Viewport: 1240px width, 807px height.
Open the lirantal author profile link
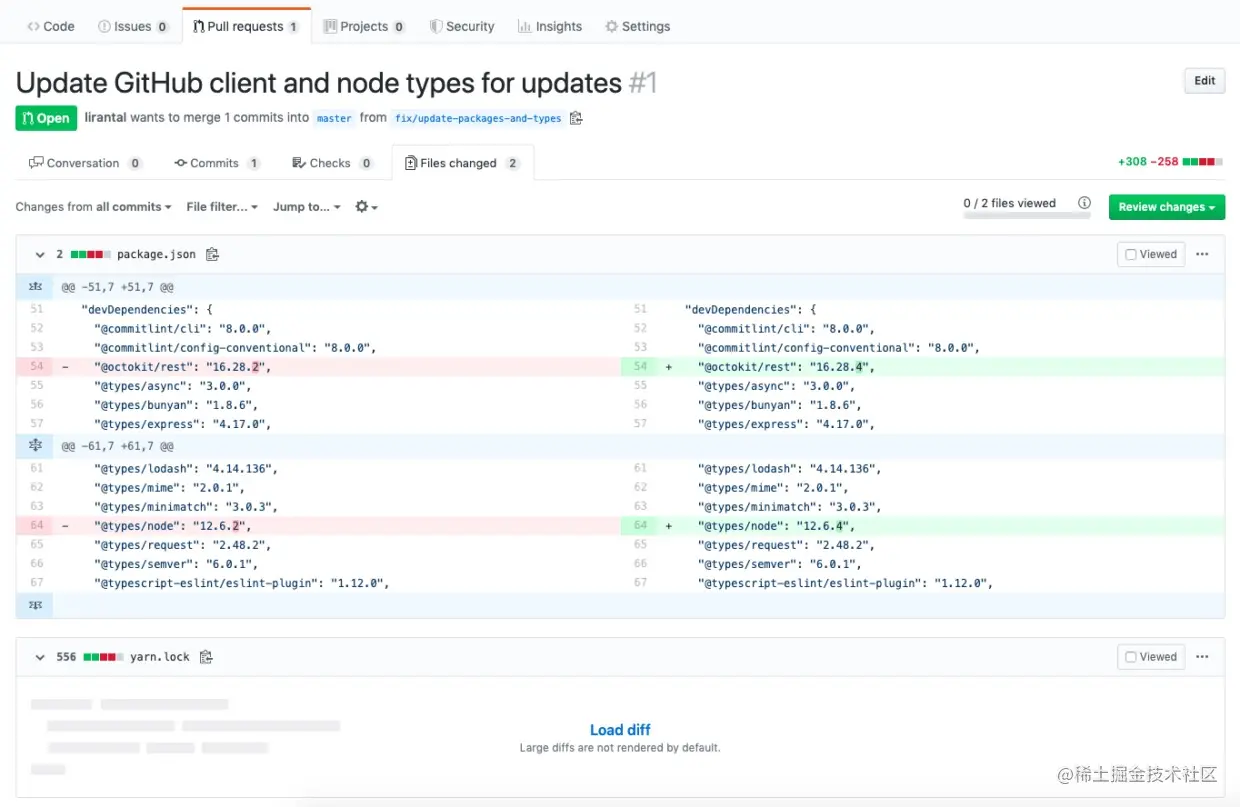pyautogui.click(x=105, y=117)
